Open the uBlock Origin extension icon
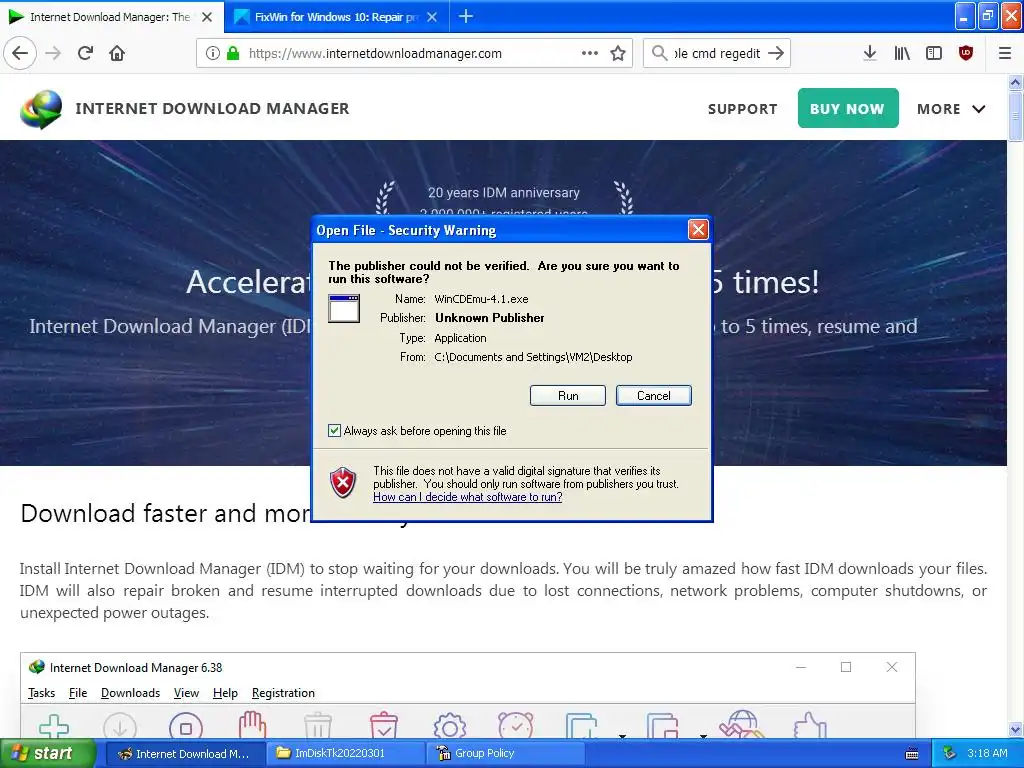The width and height of the screenshot is (1024, 768). pyautogui.click(x=966, y=53)
